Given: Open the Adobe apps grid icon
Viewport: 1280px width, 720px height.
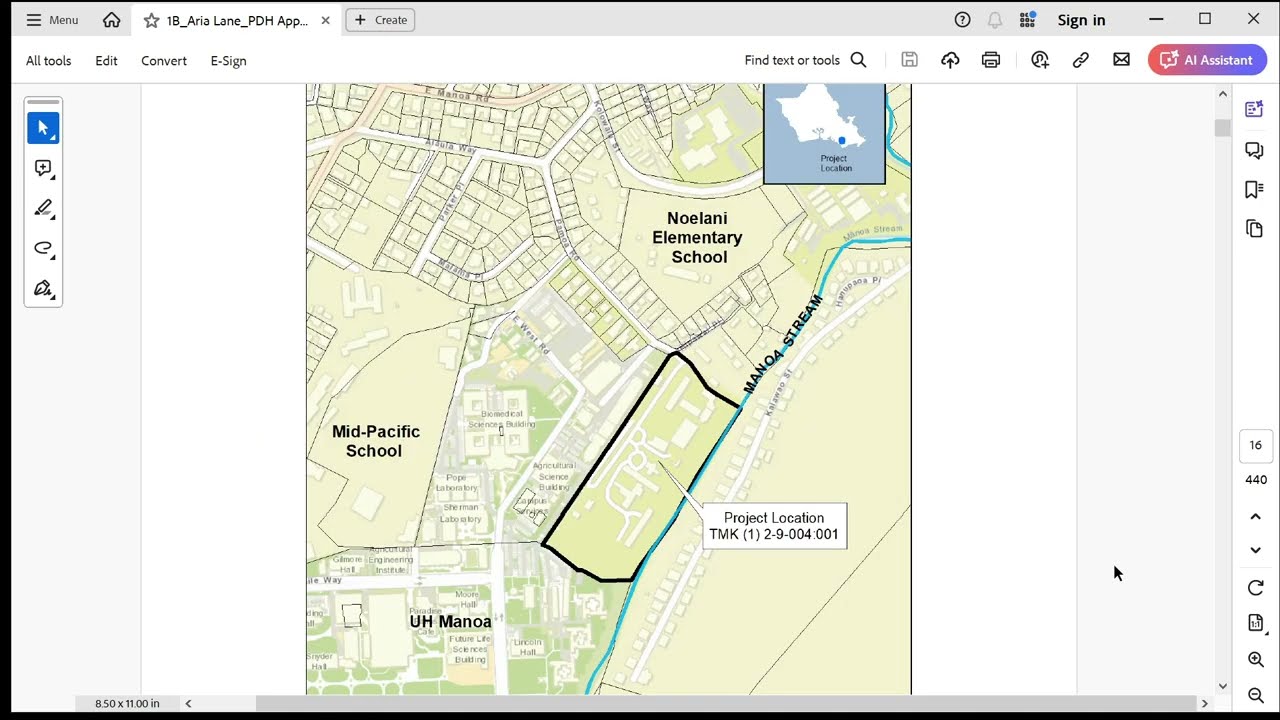Looking at the screenshot, I should pos(1027,20).
